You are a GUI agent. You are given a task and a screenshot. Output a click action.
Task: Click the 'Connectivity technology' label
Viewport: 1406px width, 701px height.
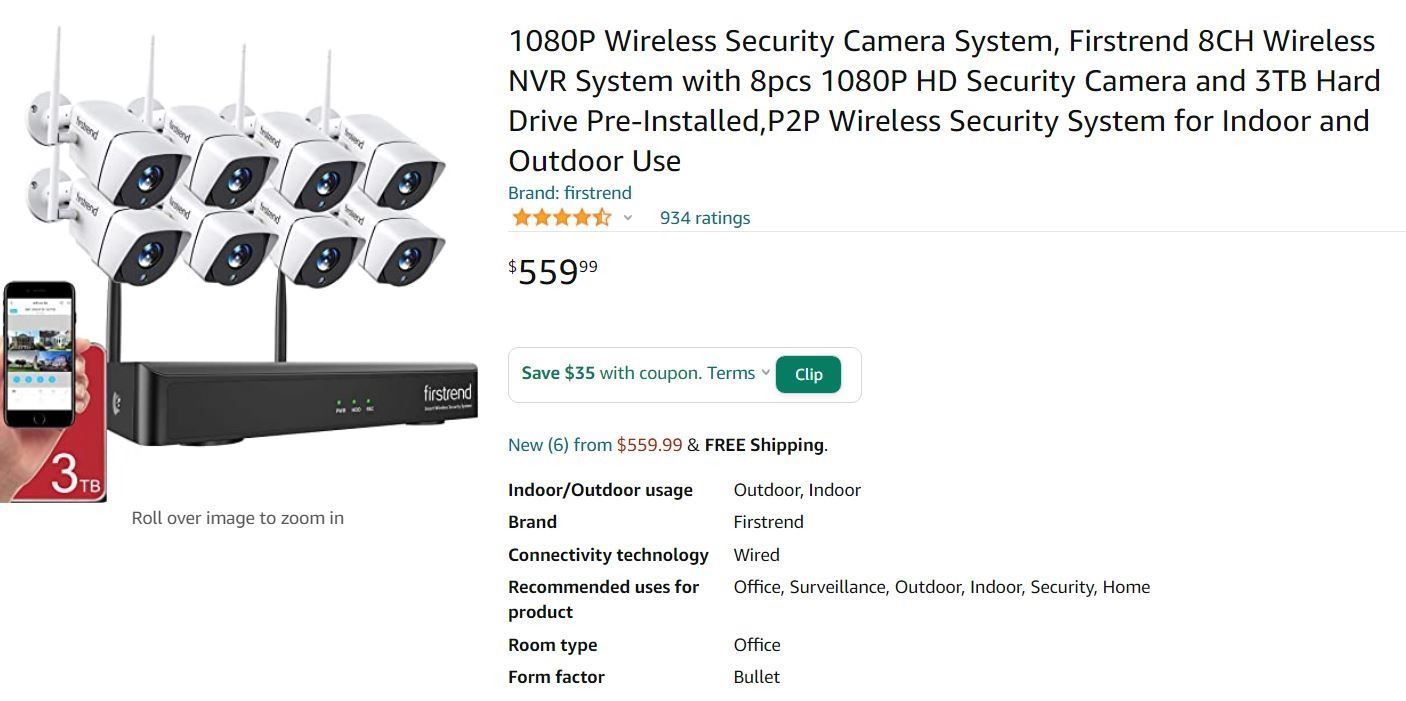click(x=608, y=555)
